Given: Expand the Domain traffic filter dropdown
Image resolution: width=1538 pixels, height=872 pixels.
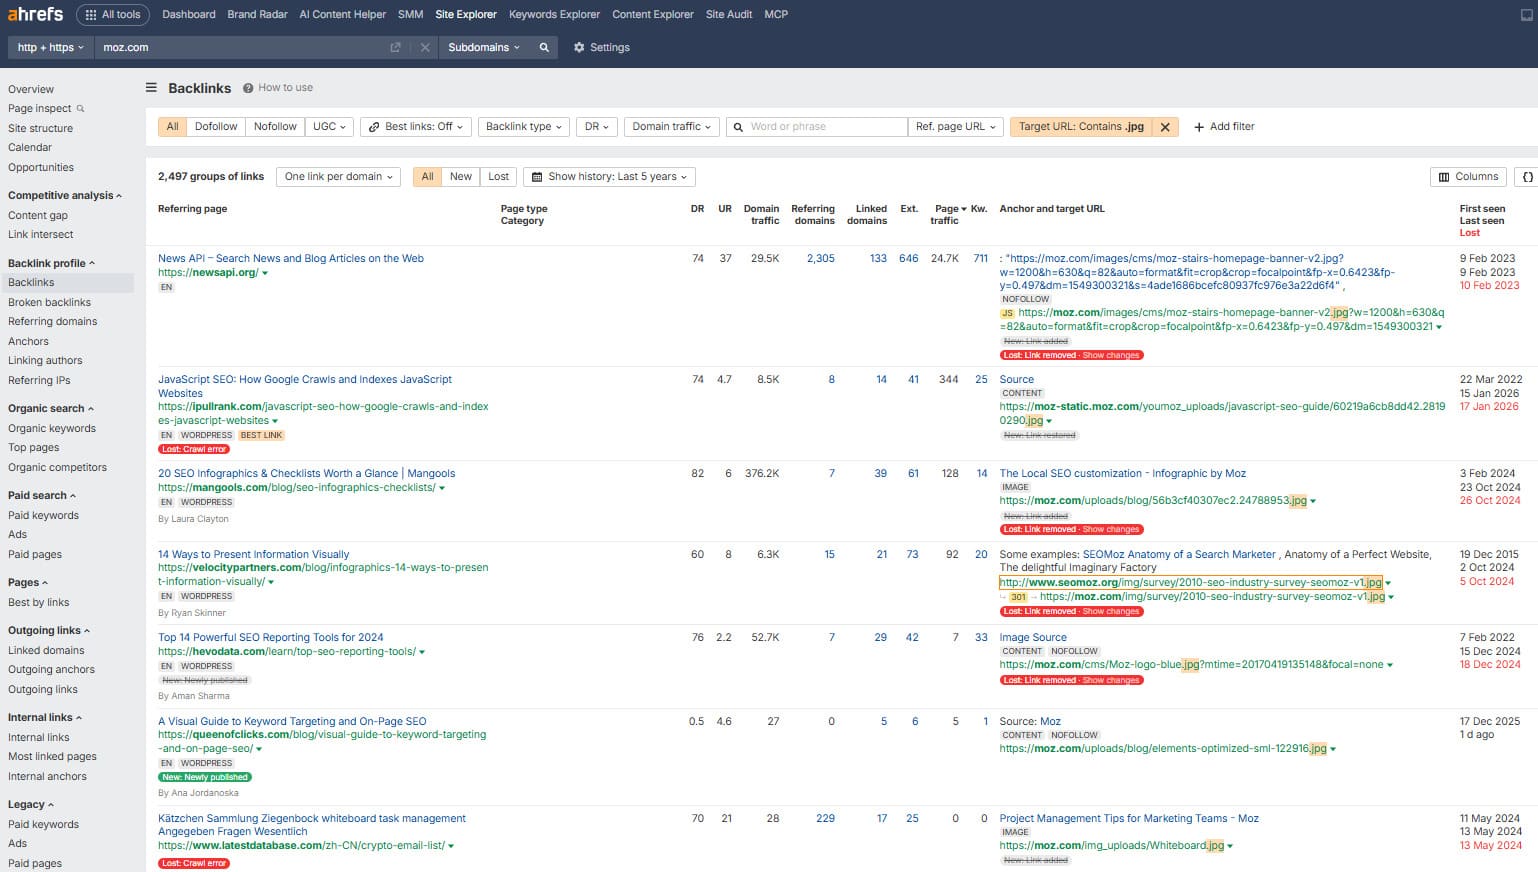Looking at the screenshot, I should (x=670, y=126).
